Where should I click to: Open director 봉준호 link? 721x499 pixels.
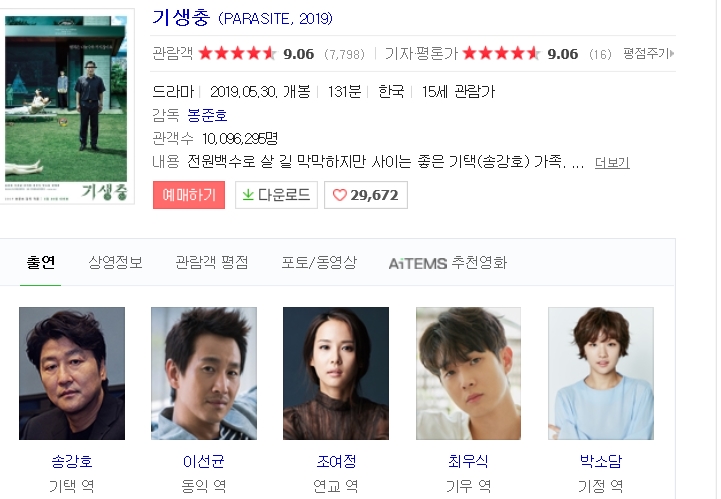pos(207,115)
